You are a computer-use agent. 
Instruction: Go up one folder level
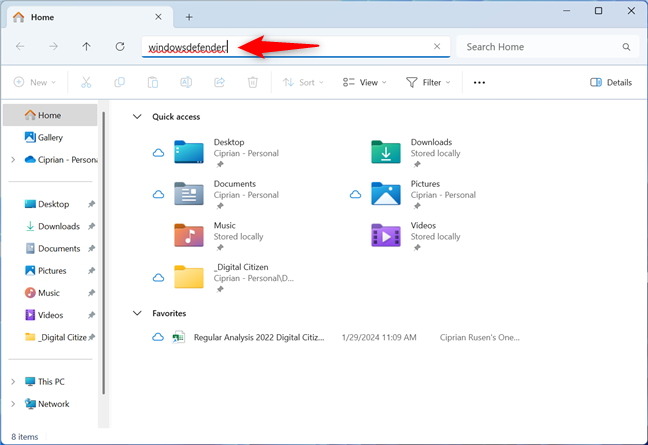point(87,47)
